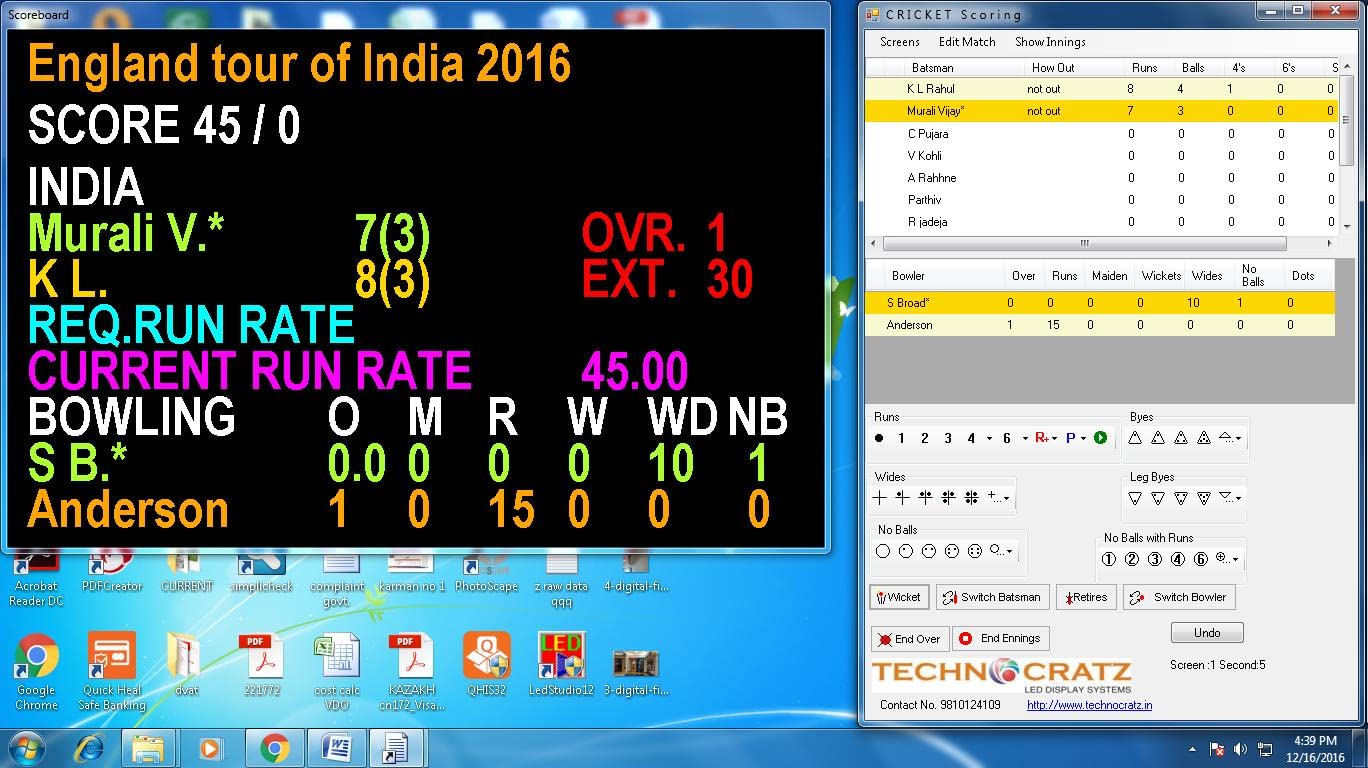This screenshot has height=768, width=1368.
Task: Record wide plus one run
Action: [902, 497]
